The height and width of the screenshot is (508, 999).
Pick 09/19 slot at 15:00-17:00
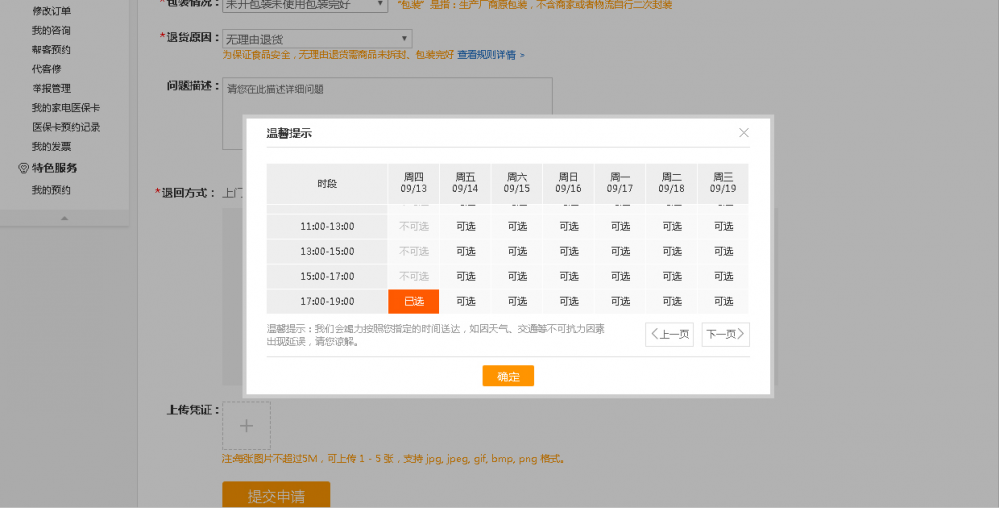pyautogui.click(x=723, y=276)
